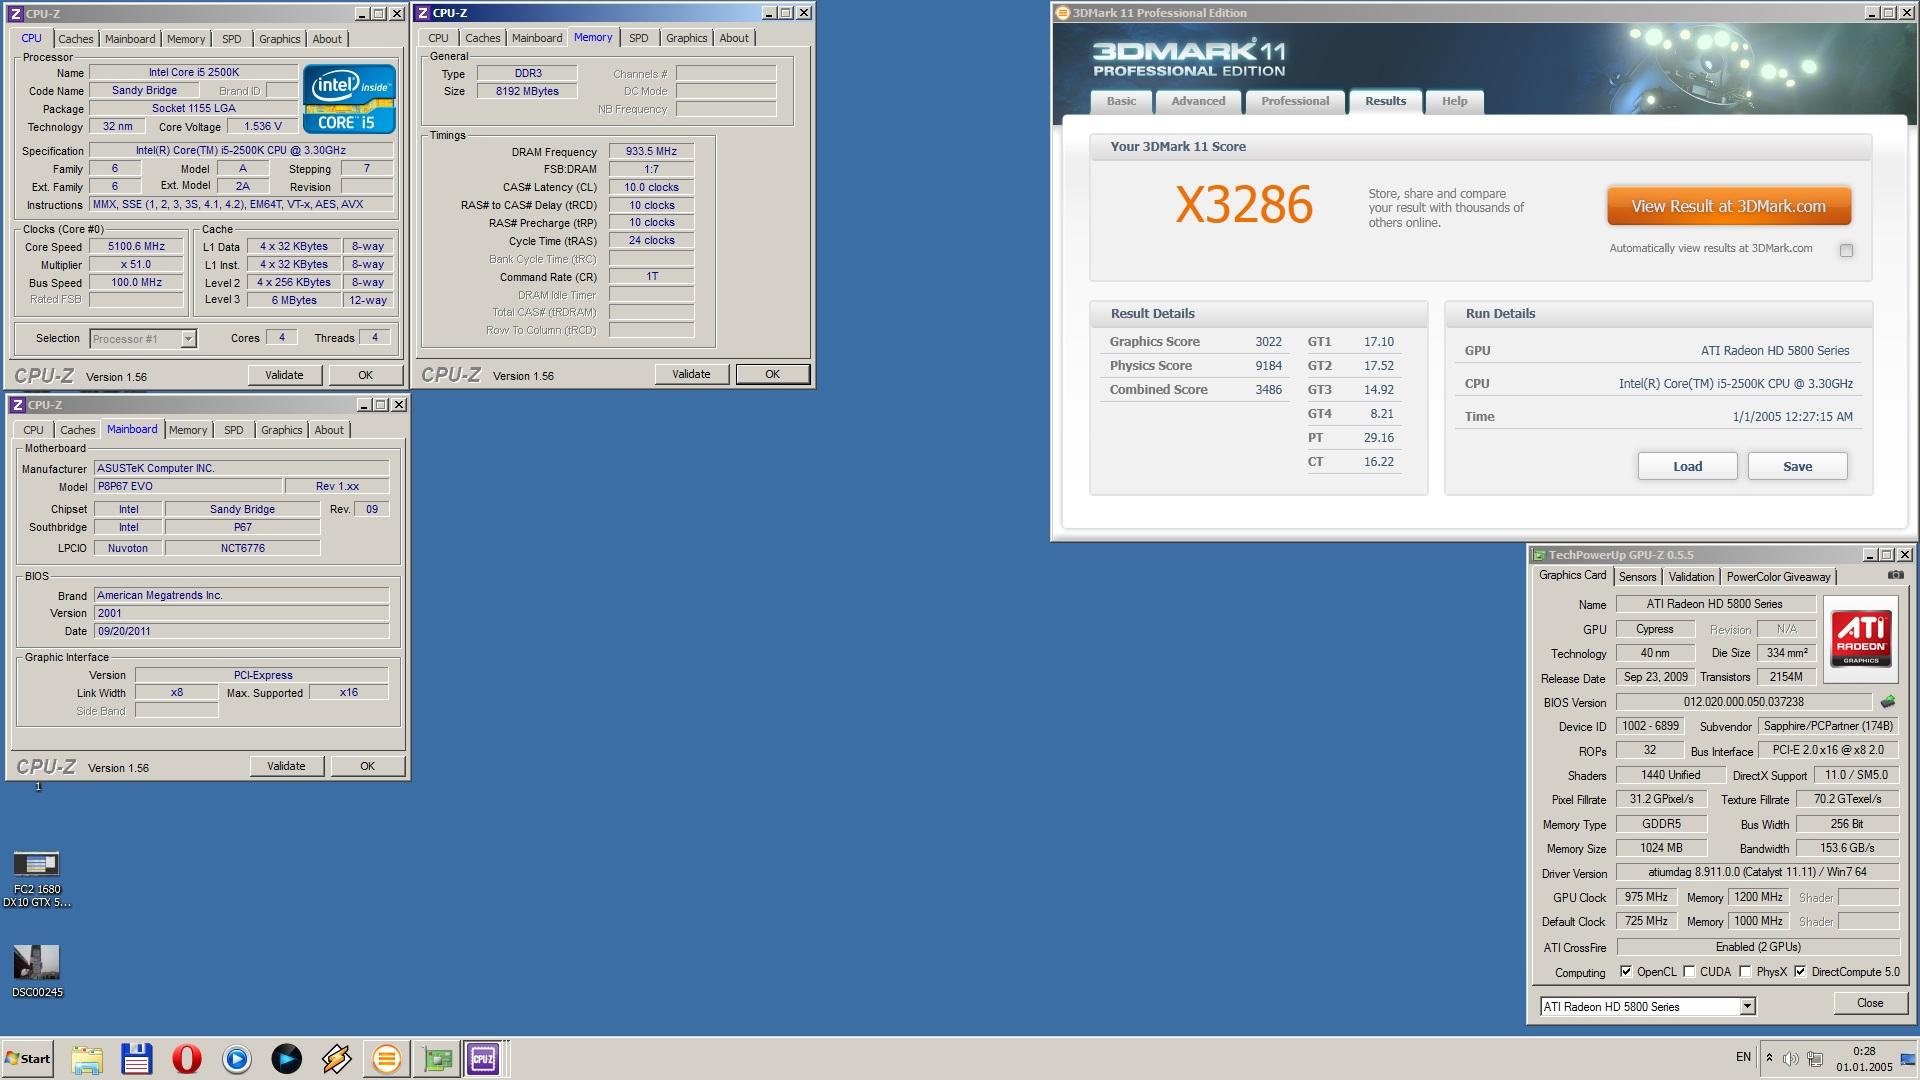The height and width of the screenshot is (1080, 1920).
Task: Click the P8P67 EVO motherboard model field
Action: coord(187,487)
